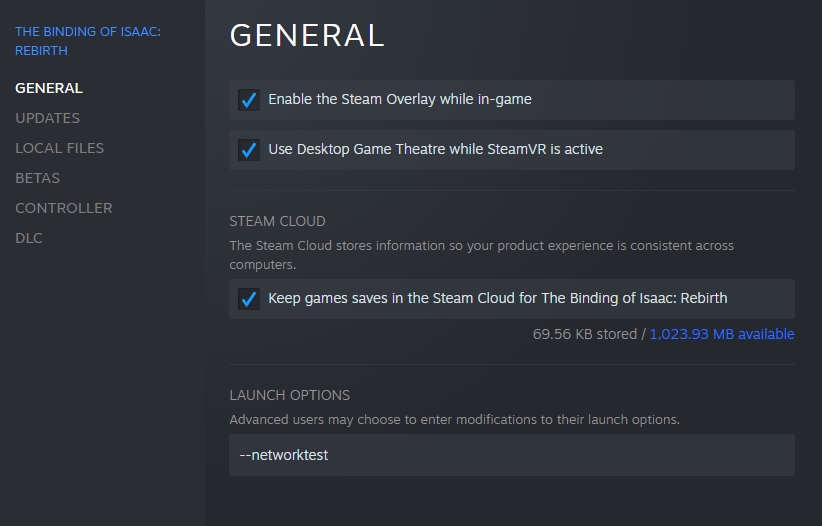
Task: Disable the Steam Overlay checkbox
Action: (x=249, y=100)
